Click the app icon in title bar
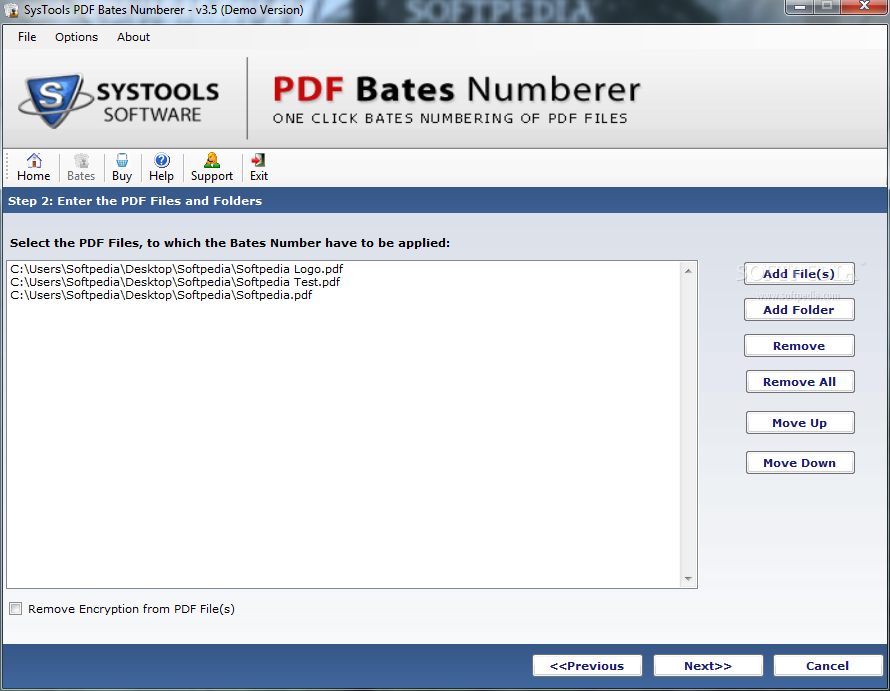This screenshot has height=691, width=890. [x=11, y=10]
